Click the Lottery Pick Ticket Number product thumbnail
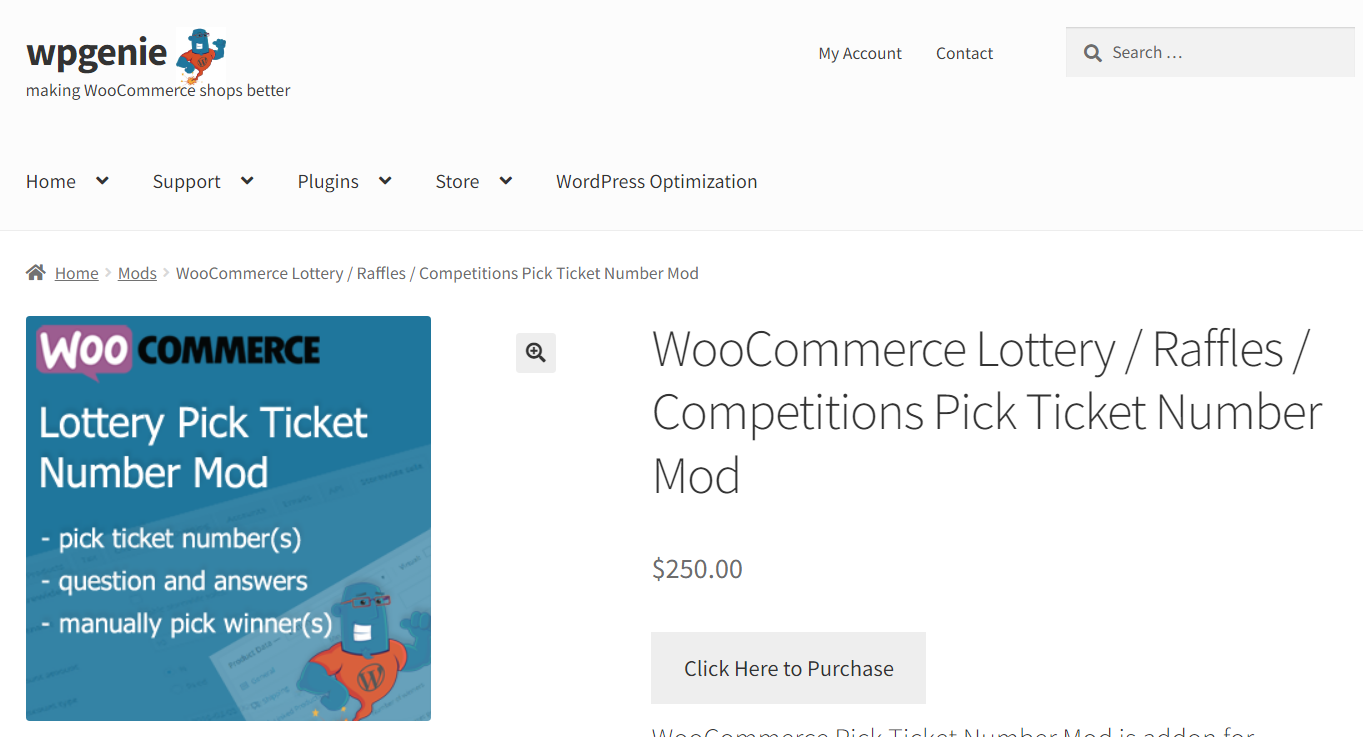Viewport: 1363px width, 737px height. click(228, 517)
